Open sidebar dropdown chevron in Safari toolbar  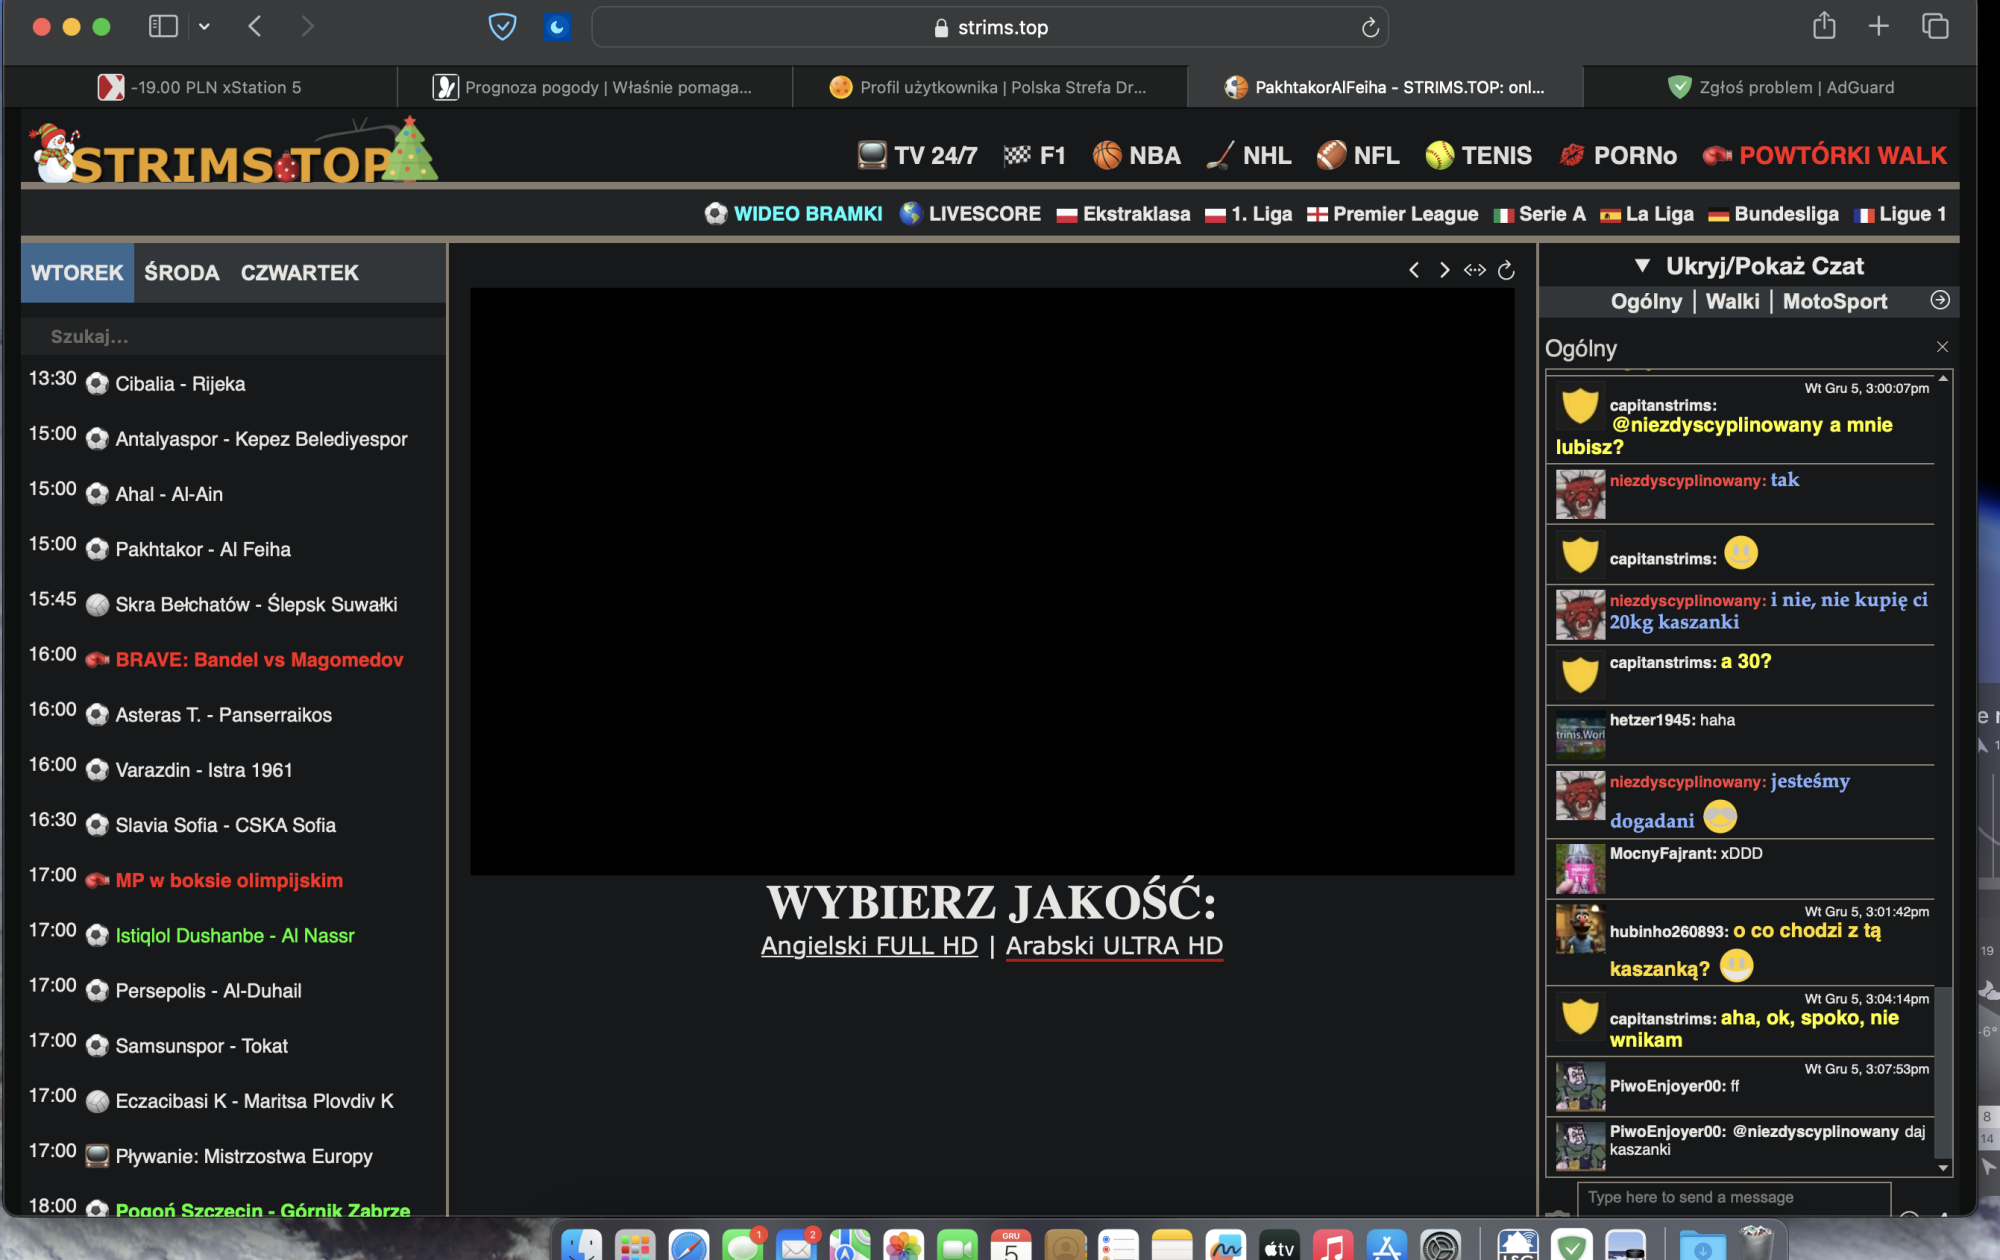(204, 27)
